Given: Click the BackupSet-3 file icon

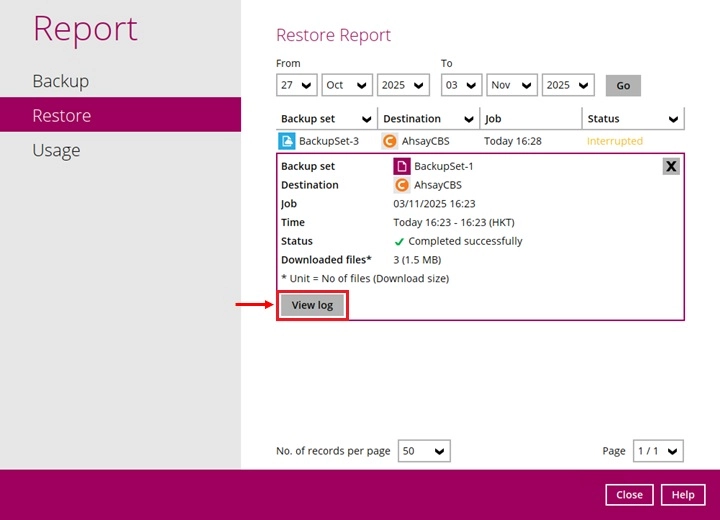Looking at the screenshot, I should [x=287, y=141].
